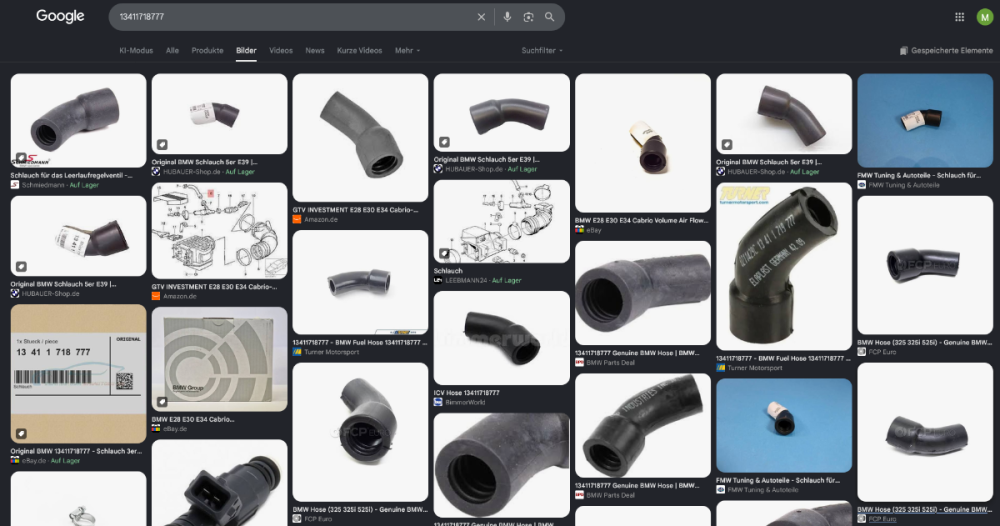Submit search with the magnifier icon
The height and width of the screenshot is (526, 1000).
[549, 17]
